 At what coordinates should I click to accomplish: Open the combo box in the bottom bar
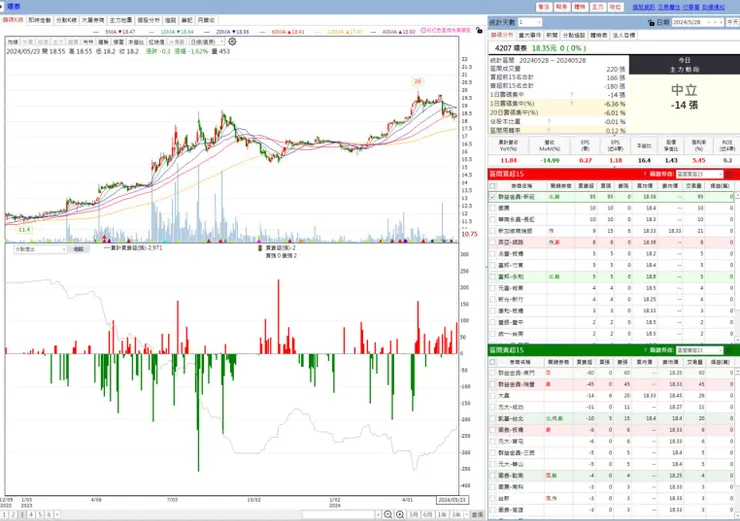(x=342, y=514)
